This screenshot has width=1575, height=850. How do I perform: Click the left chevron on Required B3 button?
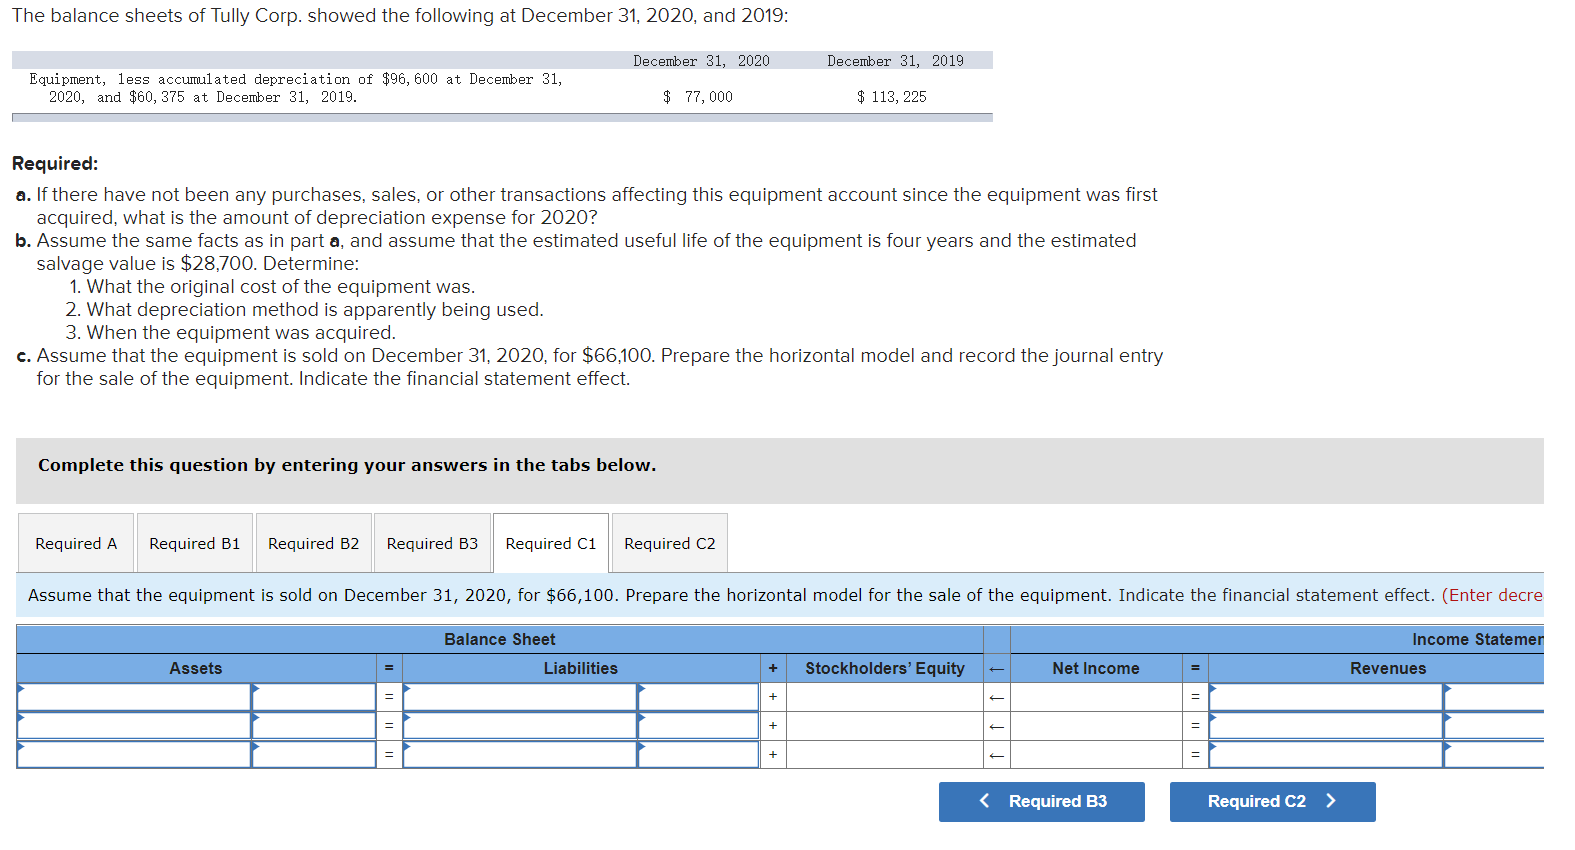(x=984, y=801)
